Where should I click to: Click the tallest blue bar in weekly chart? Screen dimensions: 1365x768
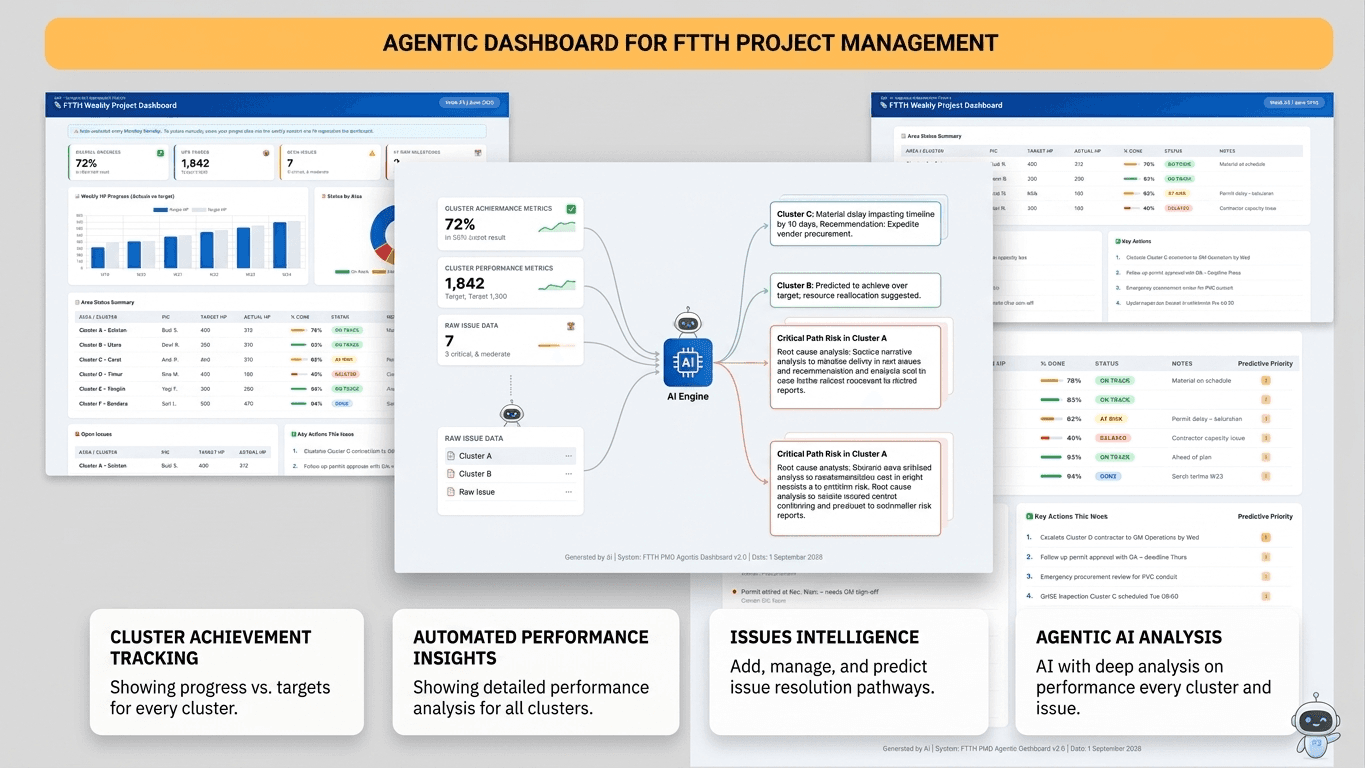[x=280, y=244]
